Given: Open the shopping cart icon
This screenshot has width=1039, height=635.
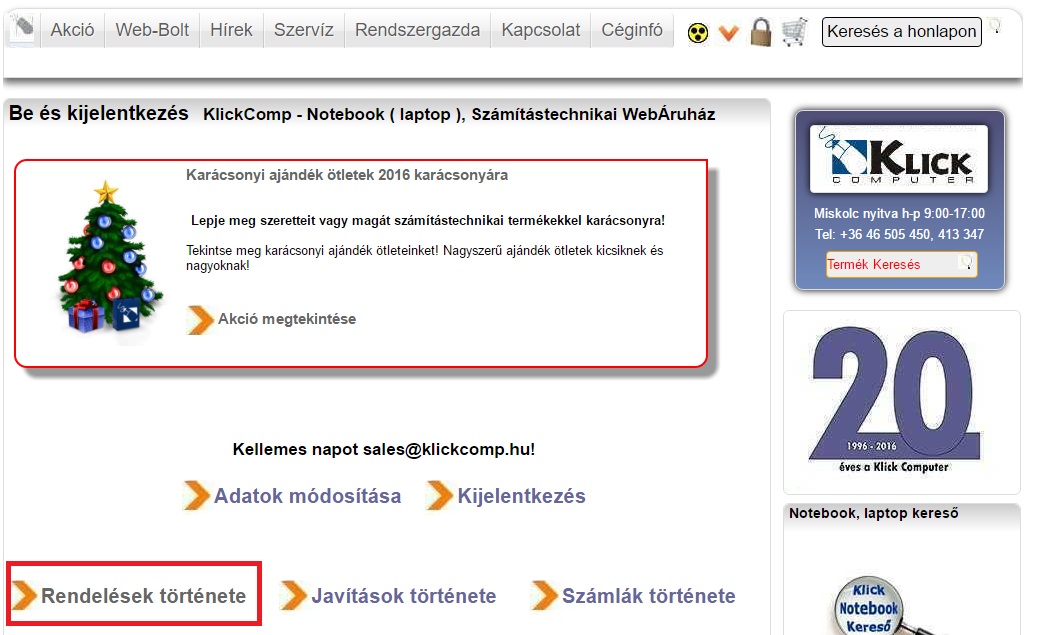Looking at the screenshot, I should coord(794,31).
